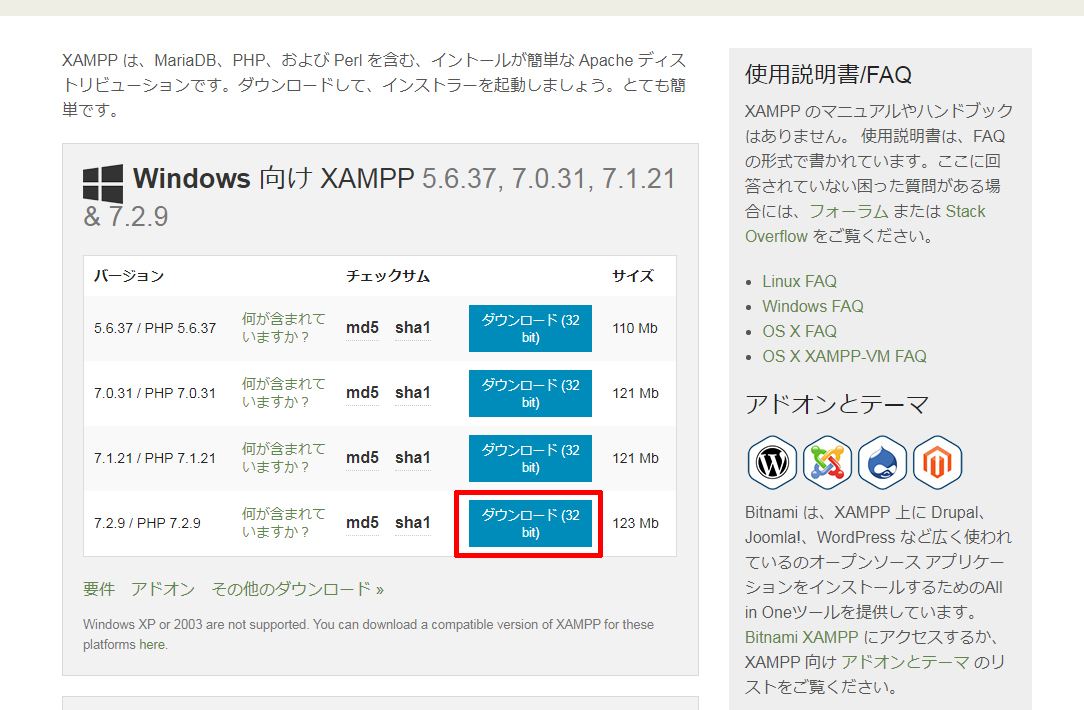Open md5 checksum for version 5.6.37
This screenshot has width=1084, height=710.
(x=362, y=328)
